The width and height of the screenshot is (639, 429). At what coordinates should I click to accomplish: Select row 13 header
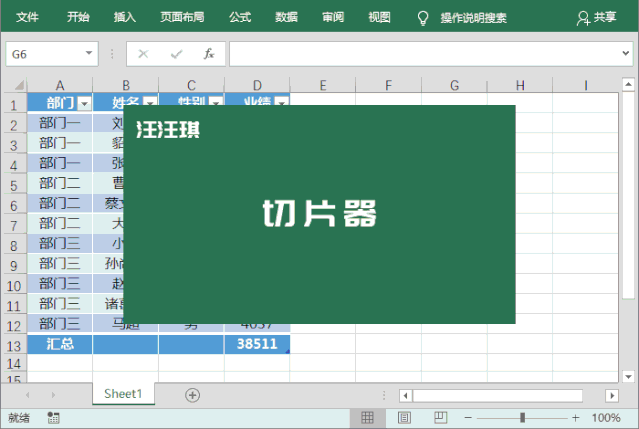click(14, 345)
